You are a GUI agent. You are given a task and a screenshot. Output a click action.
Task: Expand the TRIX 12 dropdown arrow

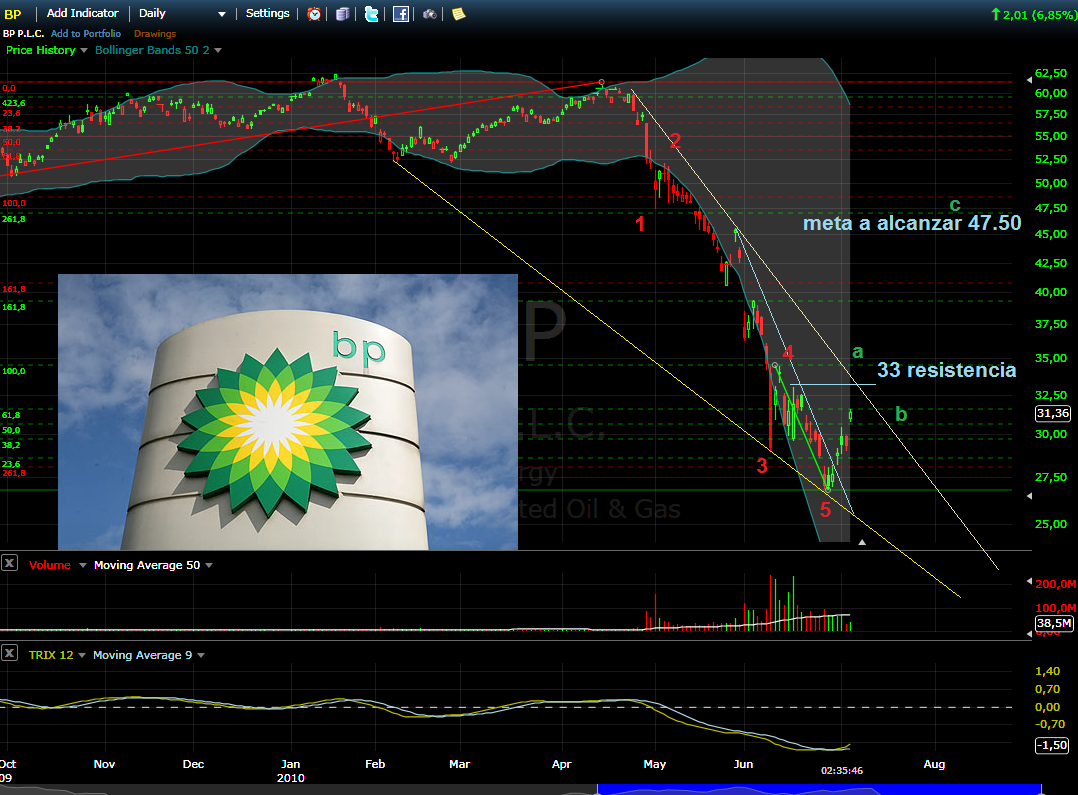click(x=82, y=655)
